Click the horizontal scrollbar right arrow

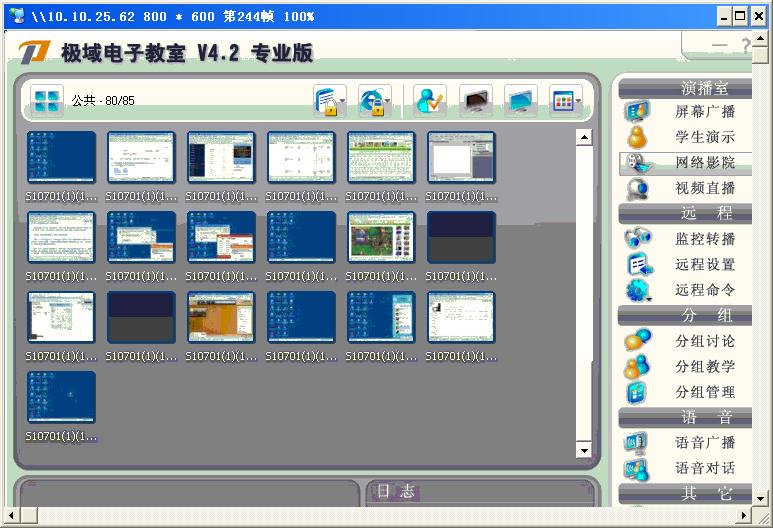coord(744,516)
